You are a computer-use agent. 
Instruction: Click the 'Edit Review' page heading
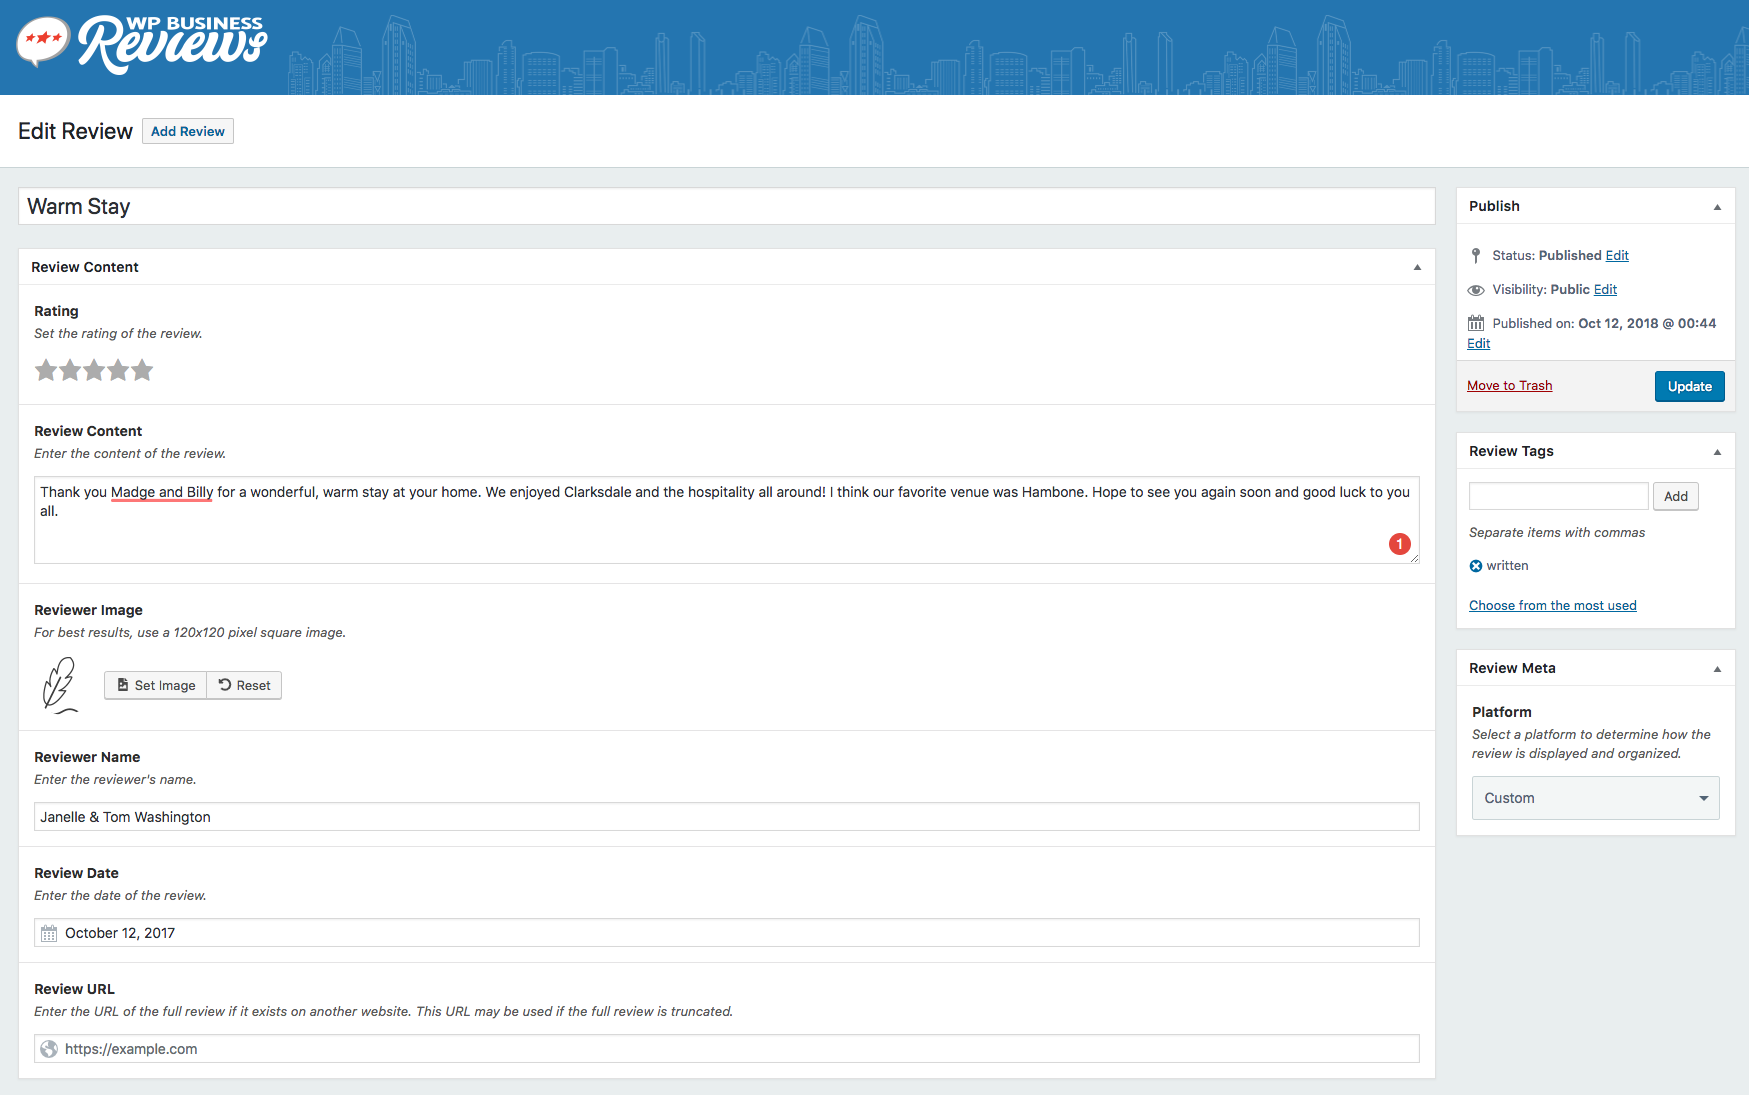(75, 131)
